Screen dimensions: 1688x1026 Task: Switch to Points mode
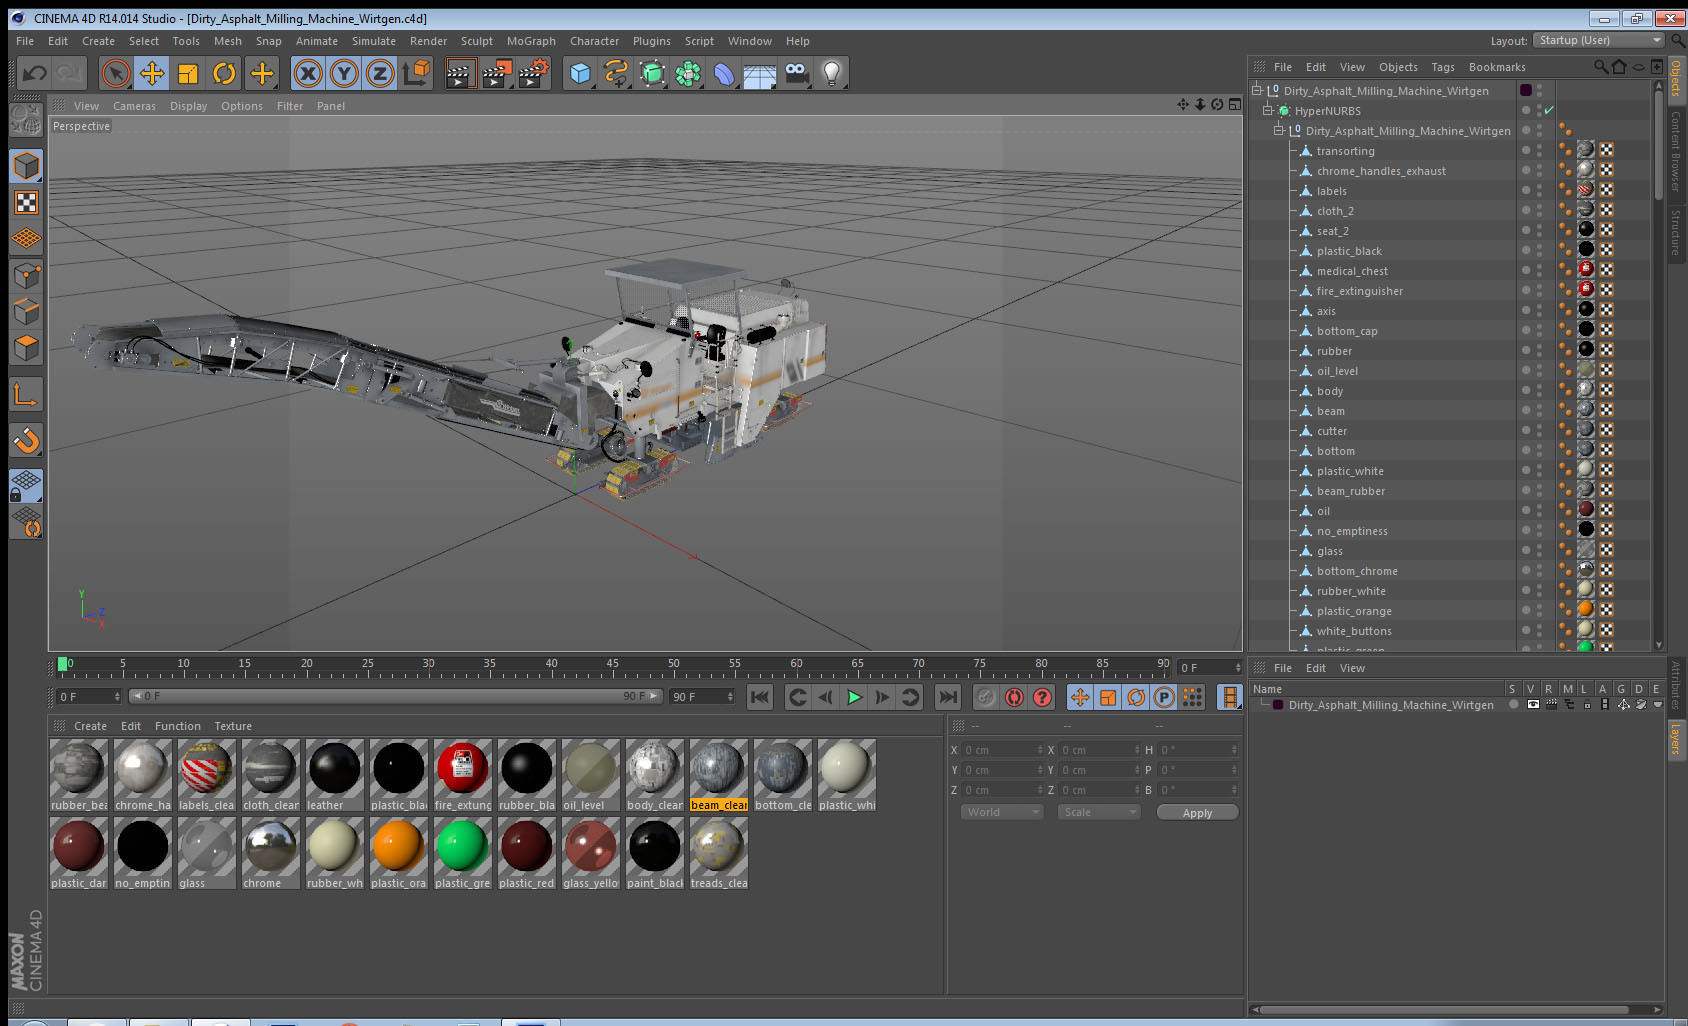(26, 275)
